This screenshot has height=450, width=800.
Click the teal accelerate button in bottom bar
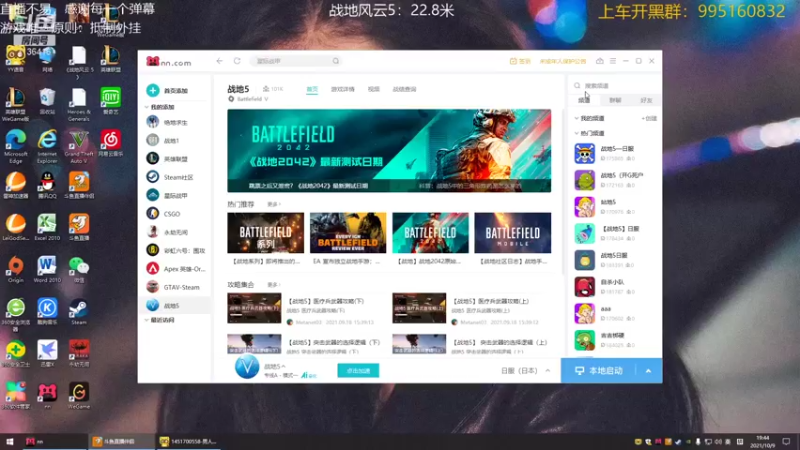pyautogui.click(x=358, y=371)
